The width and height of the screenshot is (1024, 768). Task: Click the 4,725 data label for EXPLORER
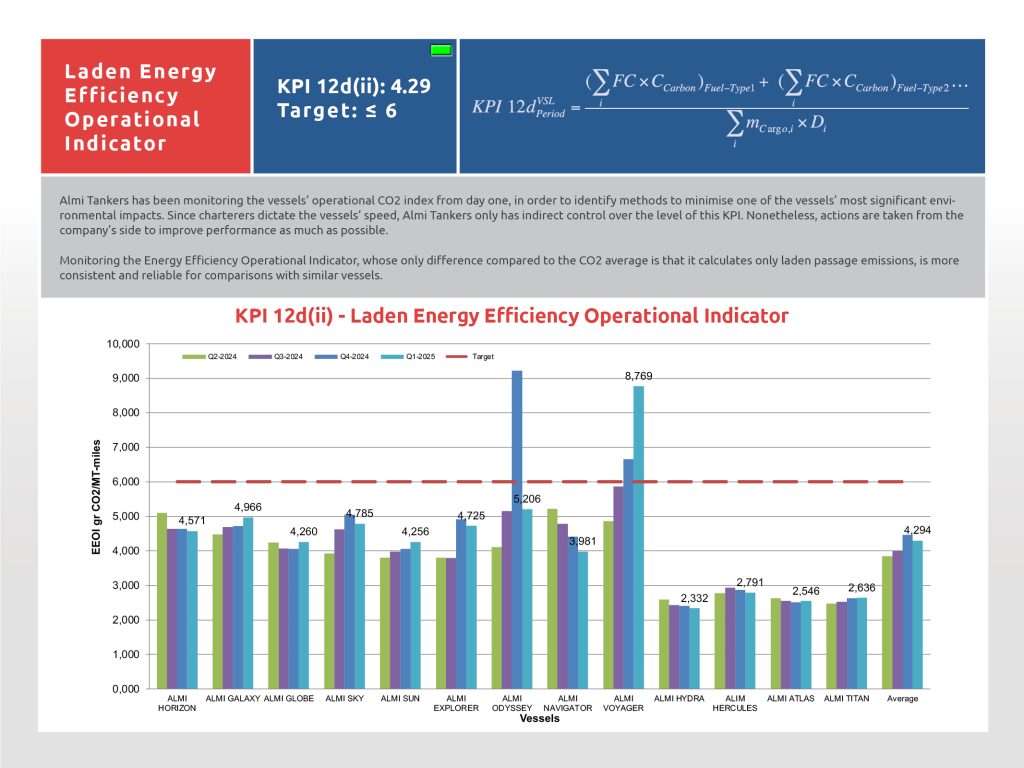tap(471, 515)
